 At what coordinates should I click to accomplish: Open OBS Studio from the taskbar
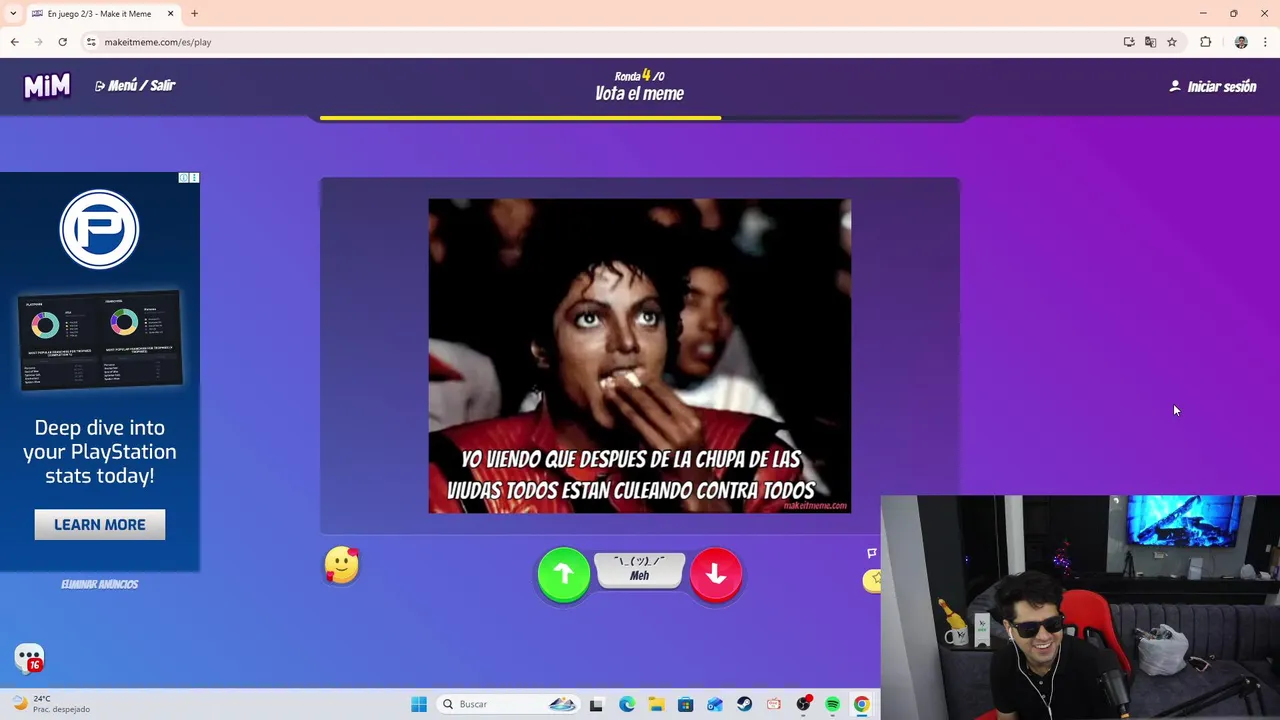point(803,704)
